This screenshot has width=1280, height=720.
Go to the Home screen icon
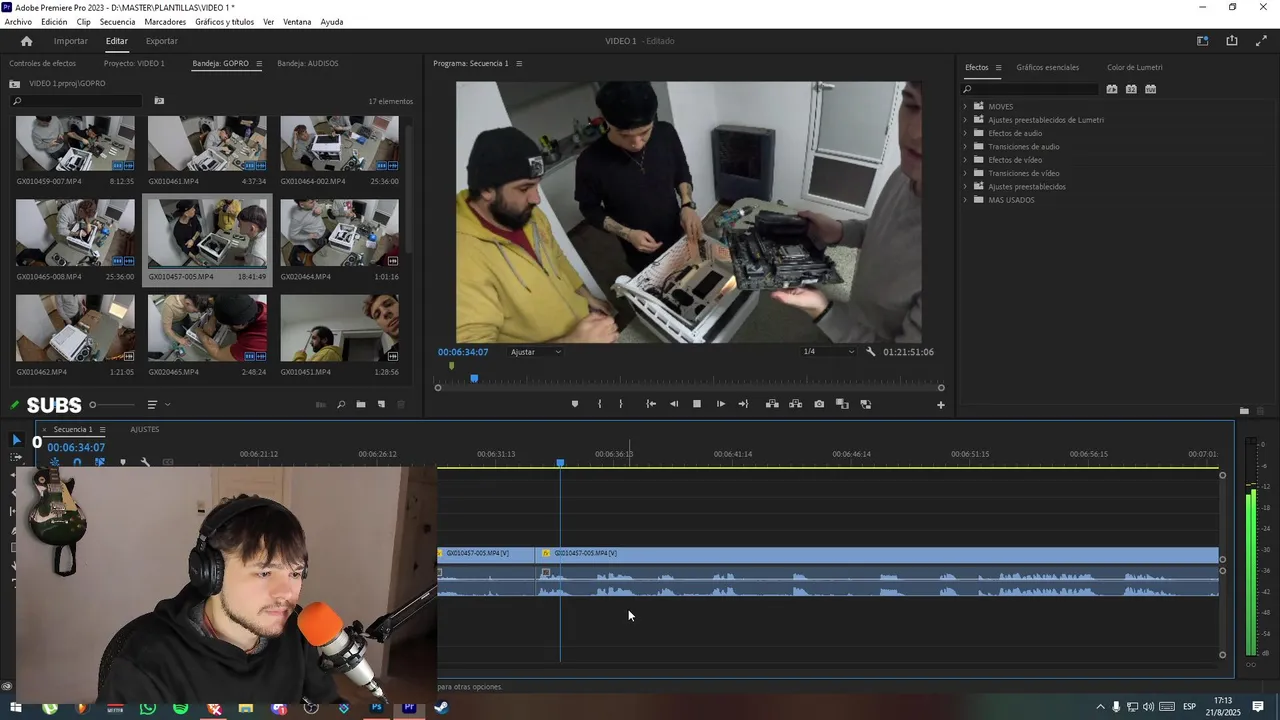tap(26, 41)
